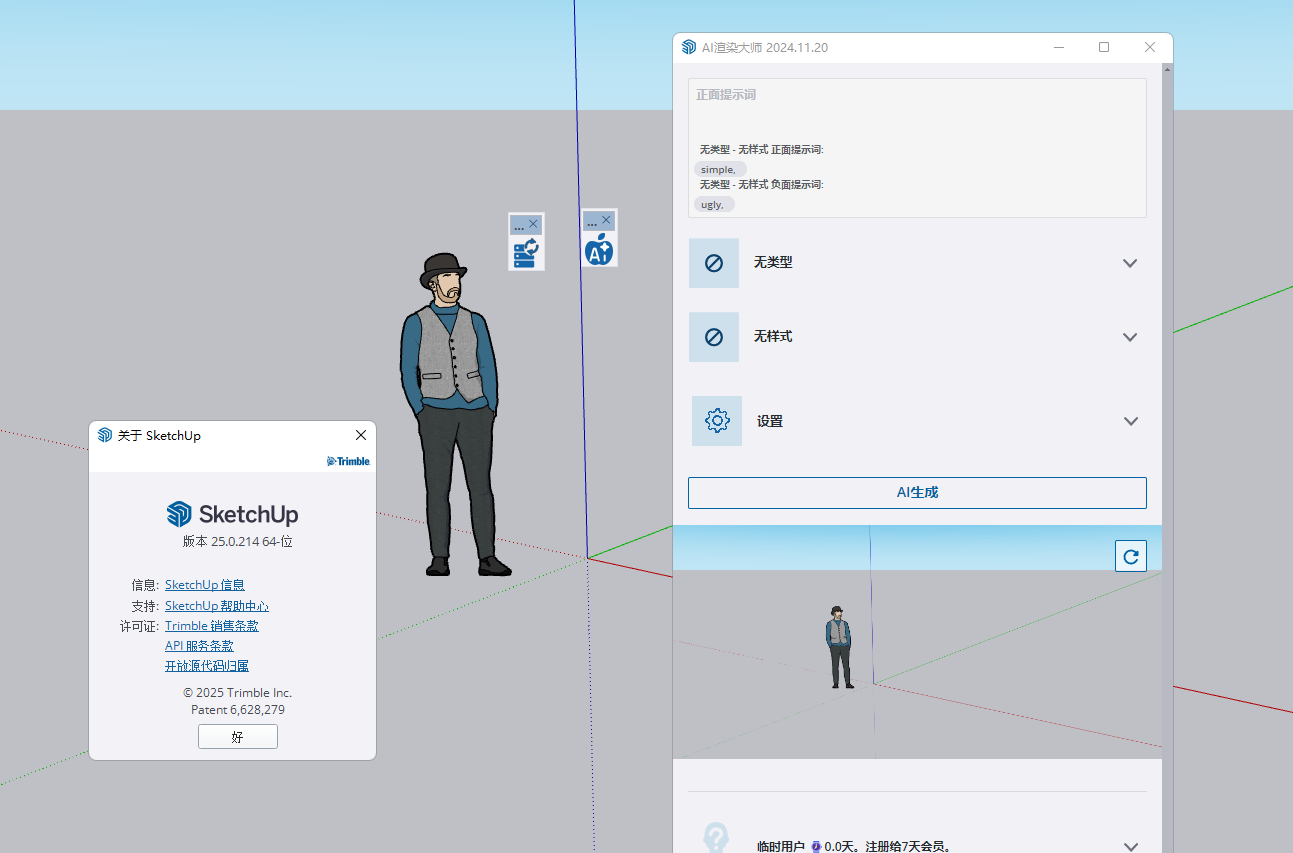
Task: Click the Trimble logo in the About dialog
Action: click(348, 461)
